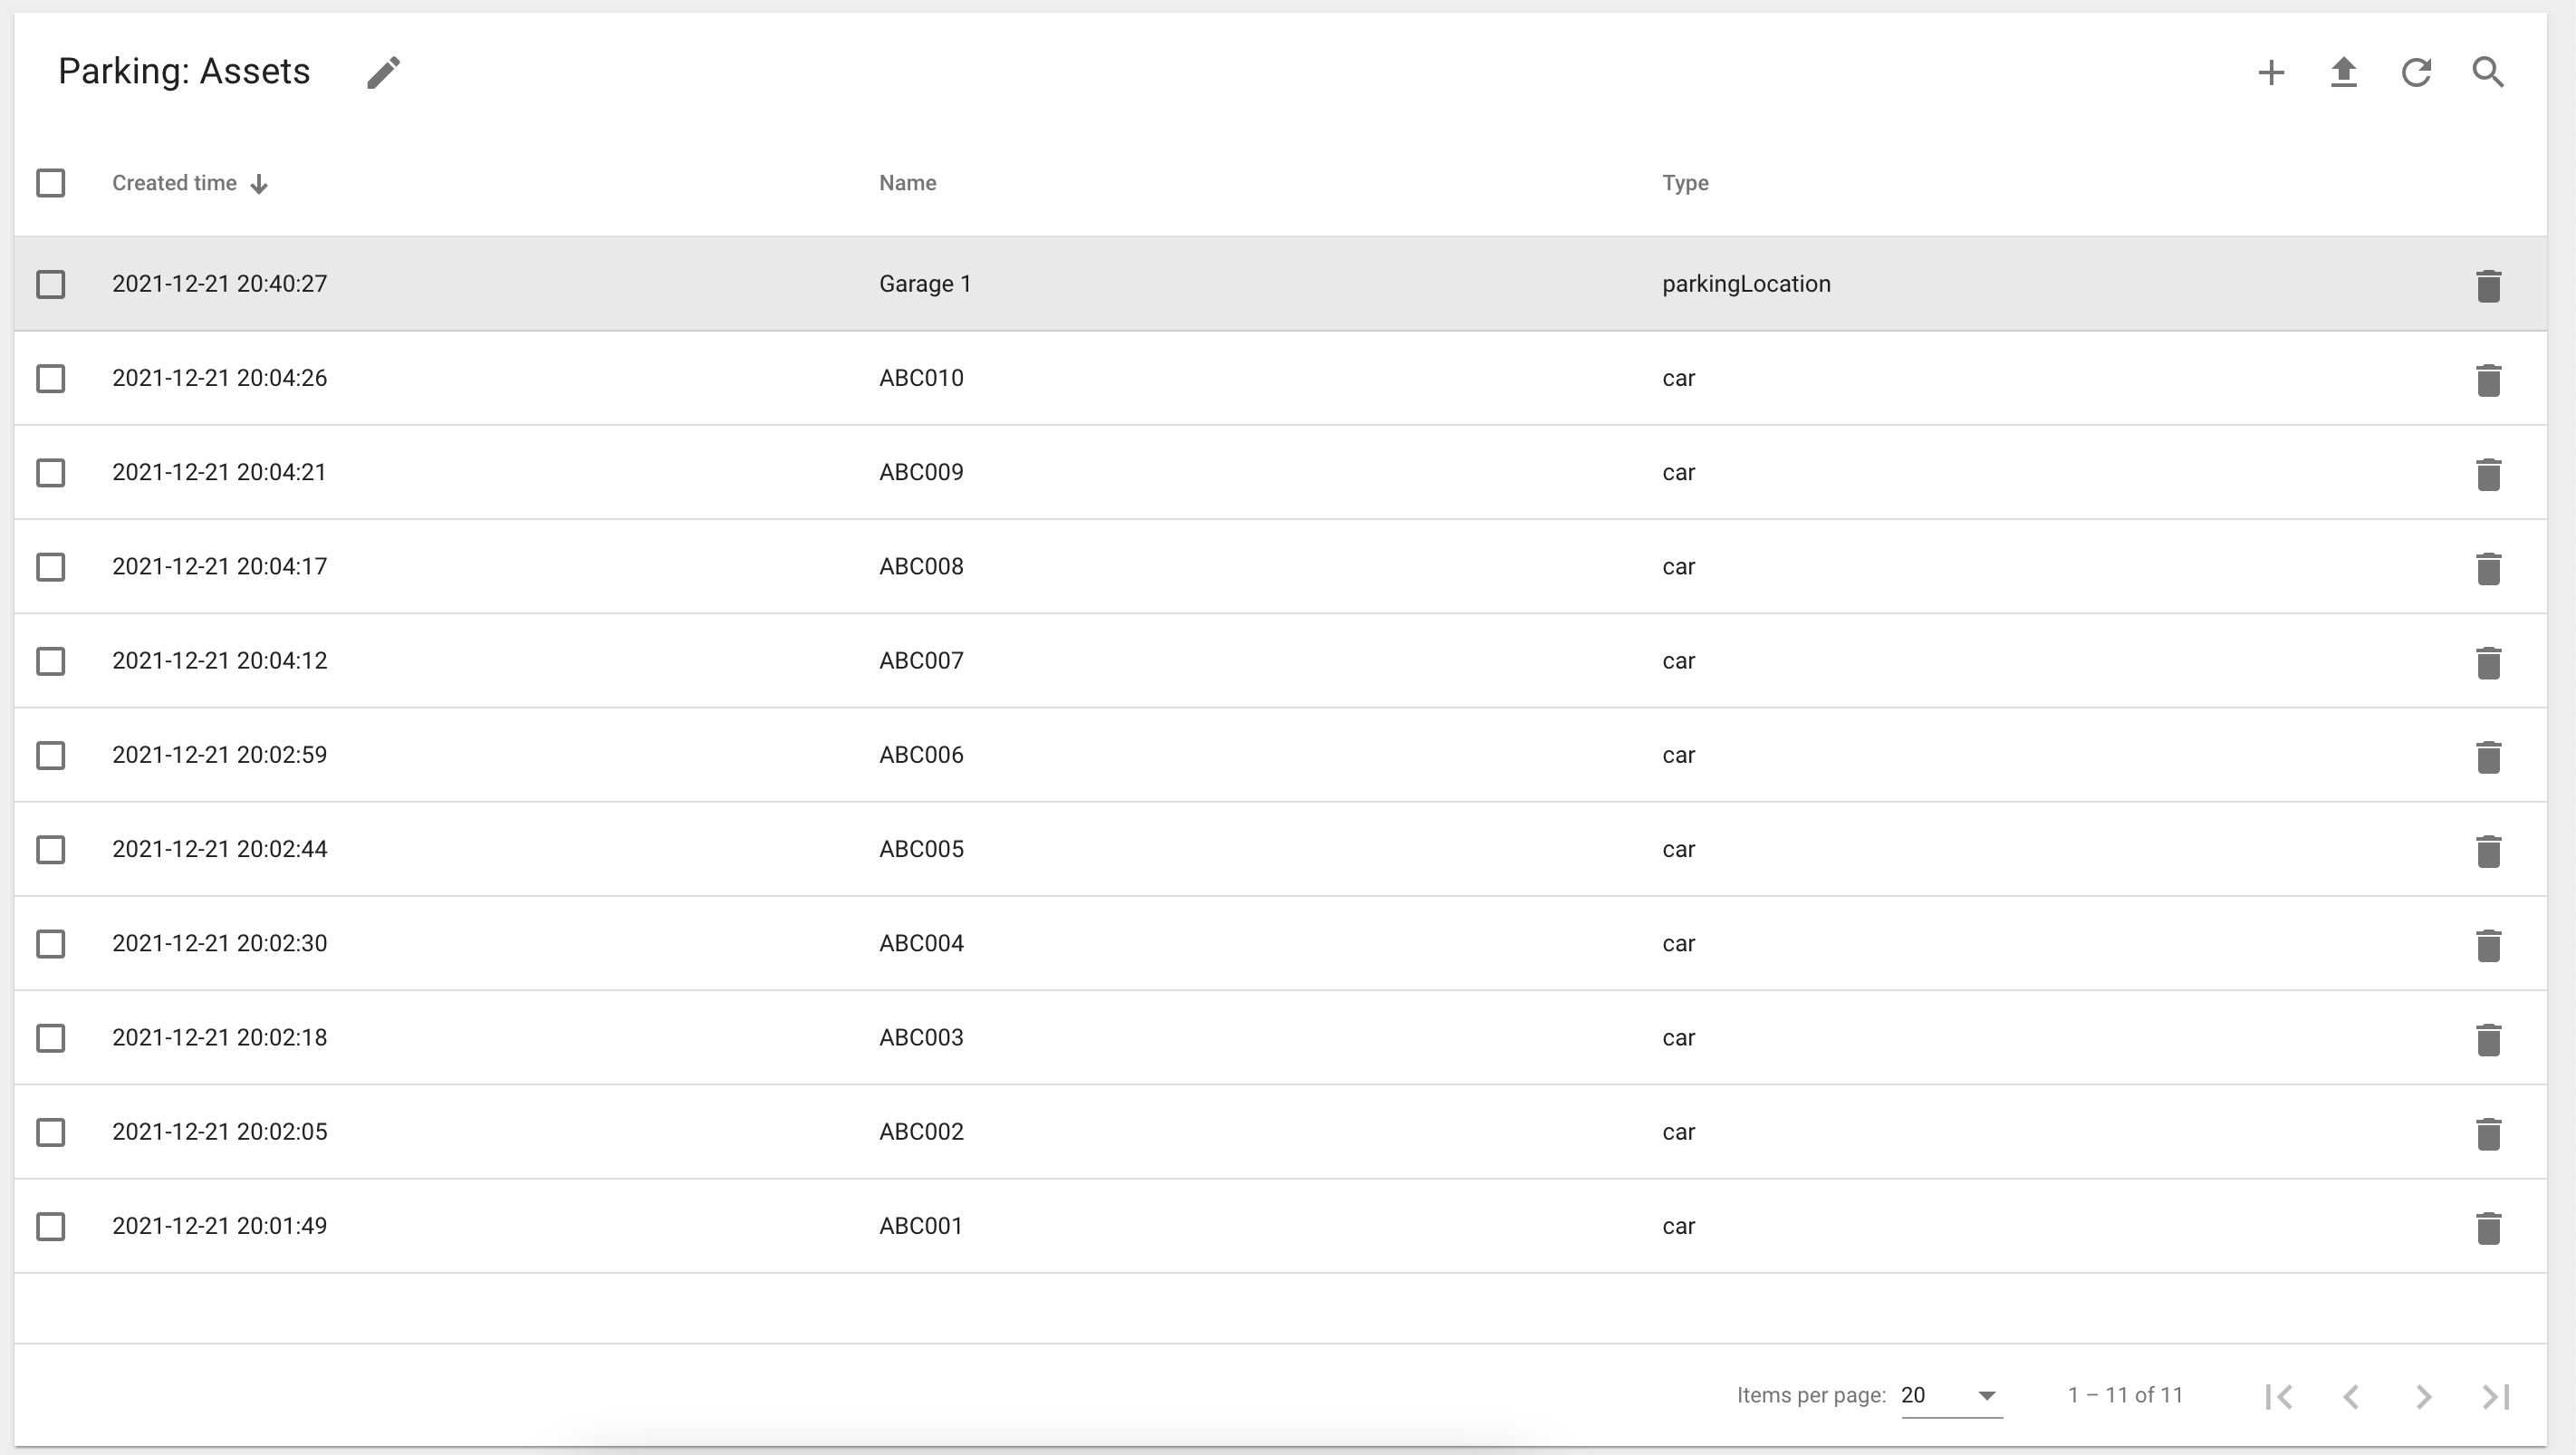Image resolution: width=2576 pixels, height=1455 pixels.
Task: Click the timestamp 2021-12-21 20:04:26
Action: (219, 378)
